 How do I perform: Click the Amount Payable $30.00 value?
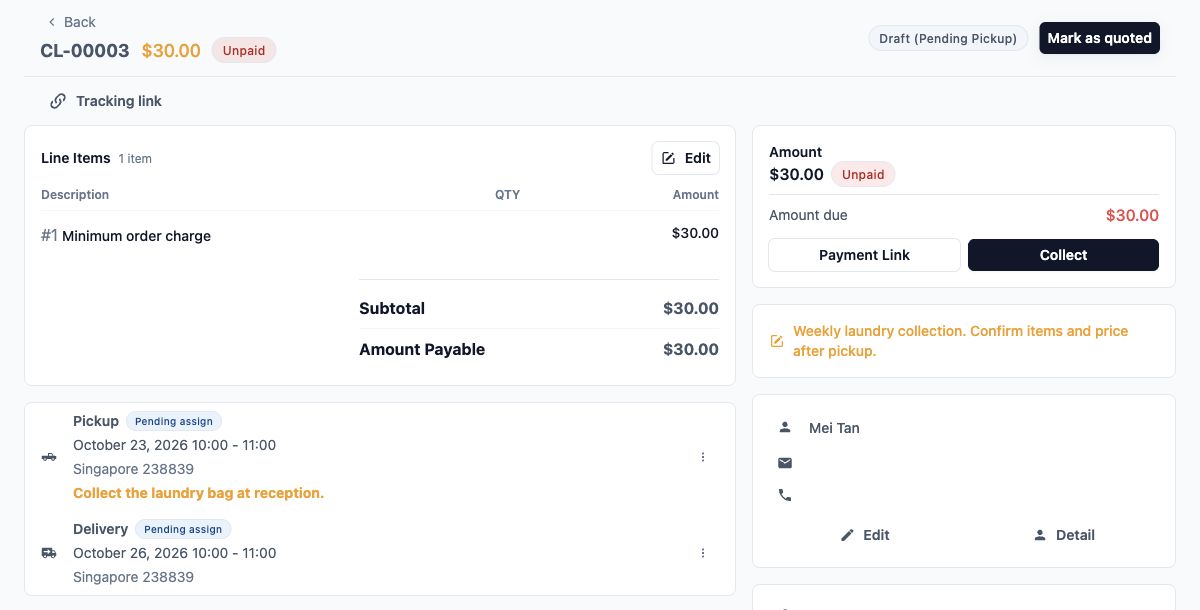(691, 349)
